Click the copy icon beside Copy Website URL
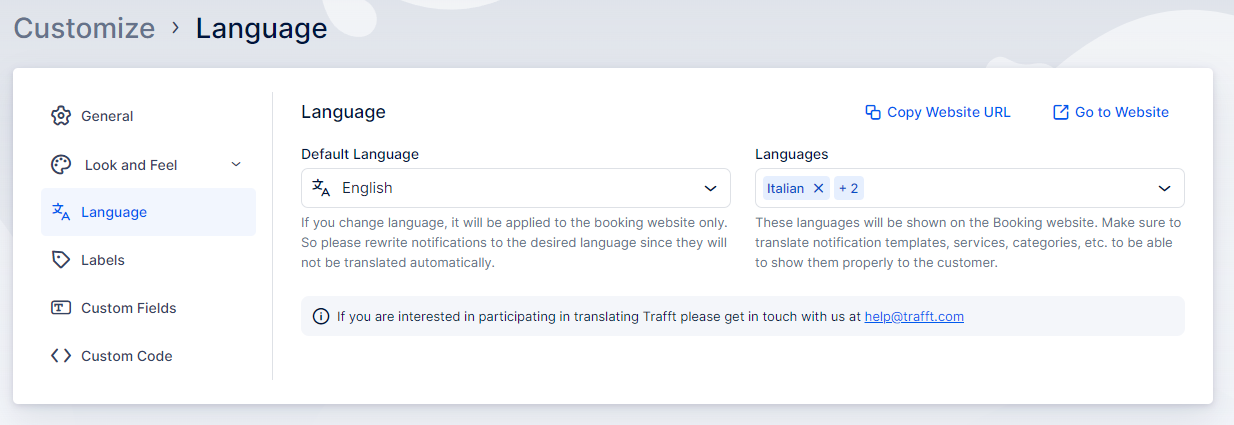The height and width of the screenshot is (425, 1234). 873,112
